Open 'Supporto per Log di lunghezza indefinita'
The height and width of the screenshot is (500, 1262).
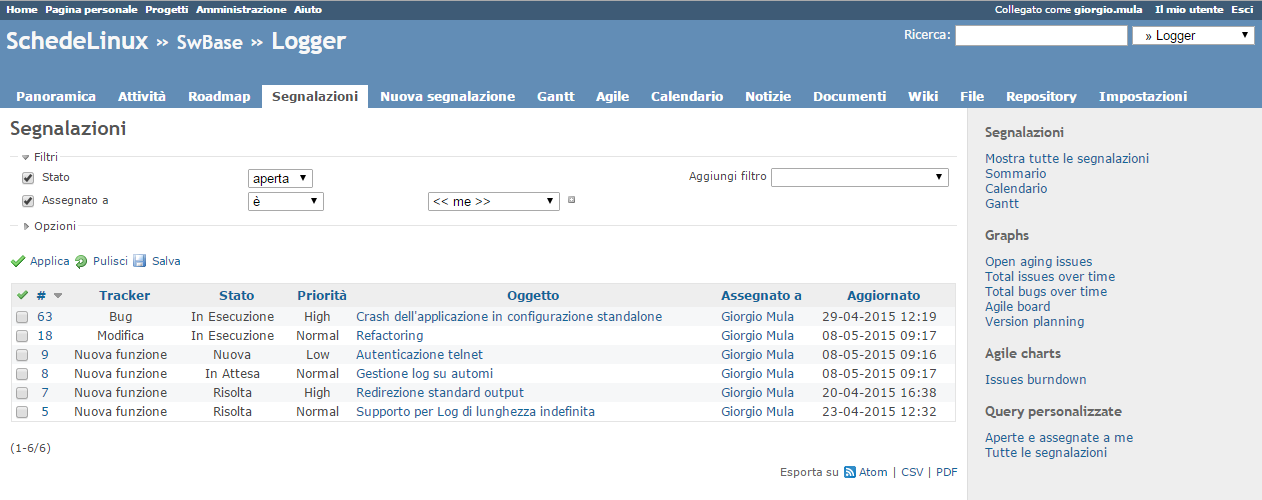pos(475,412)
